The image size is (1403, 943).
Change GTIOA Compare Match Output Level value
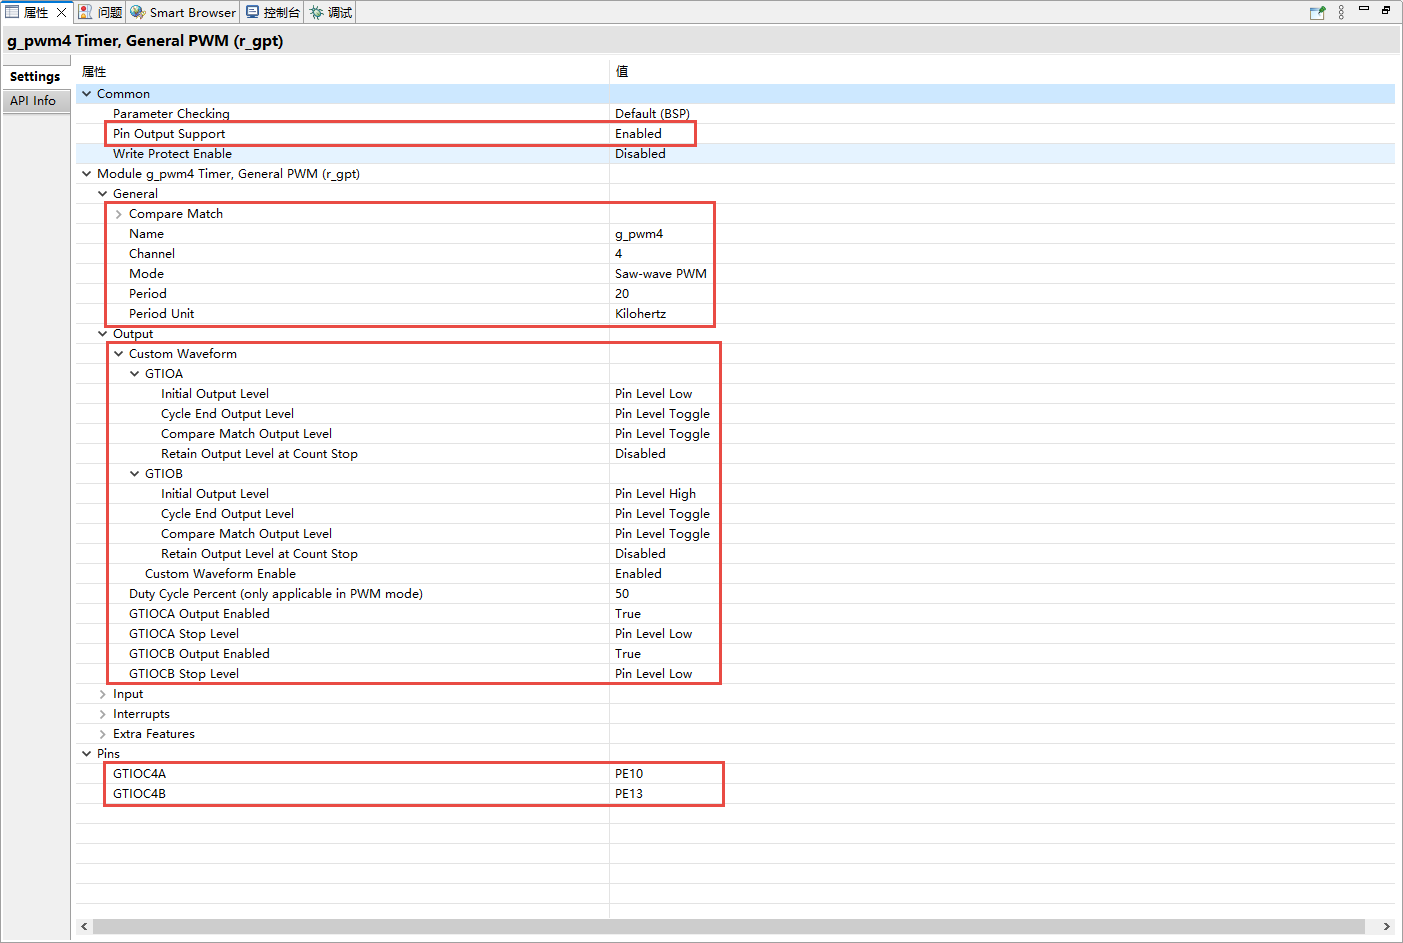click(662, 434)
